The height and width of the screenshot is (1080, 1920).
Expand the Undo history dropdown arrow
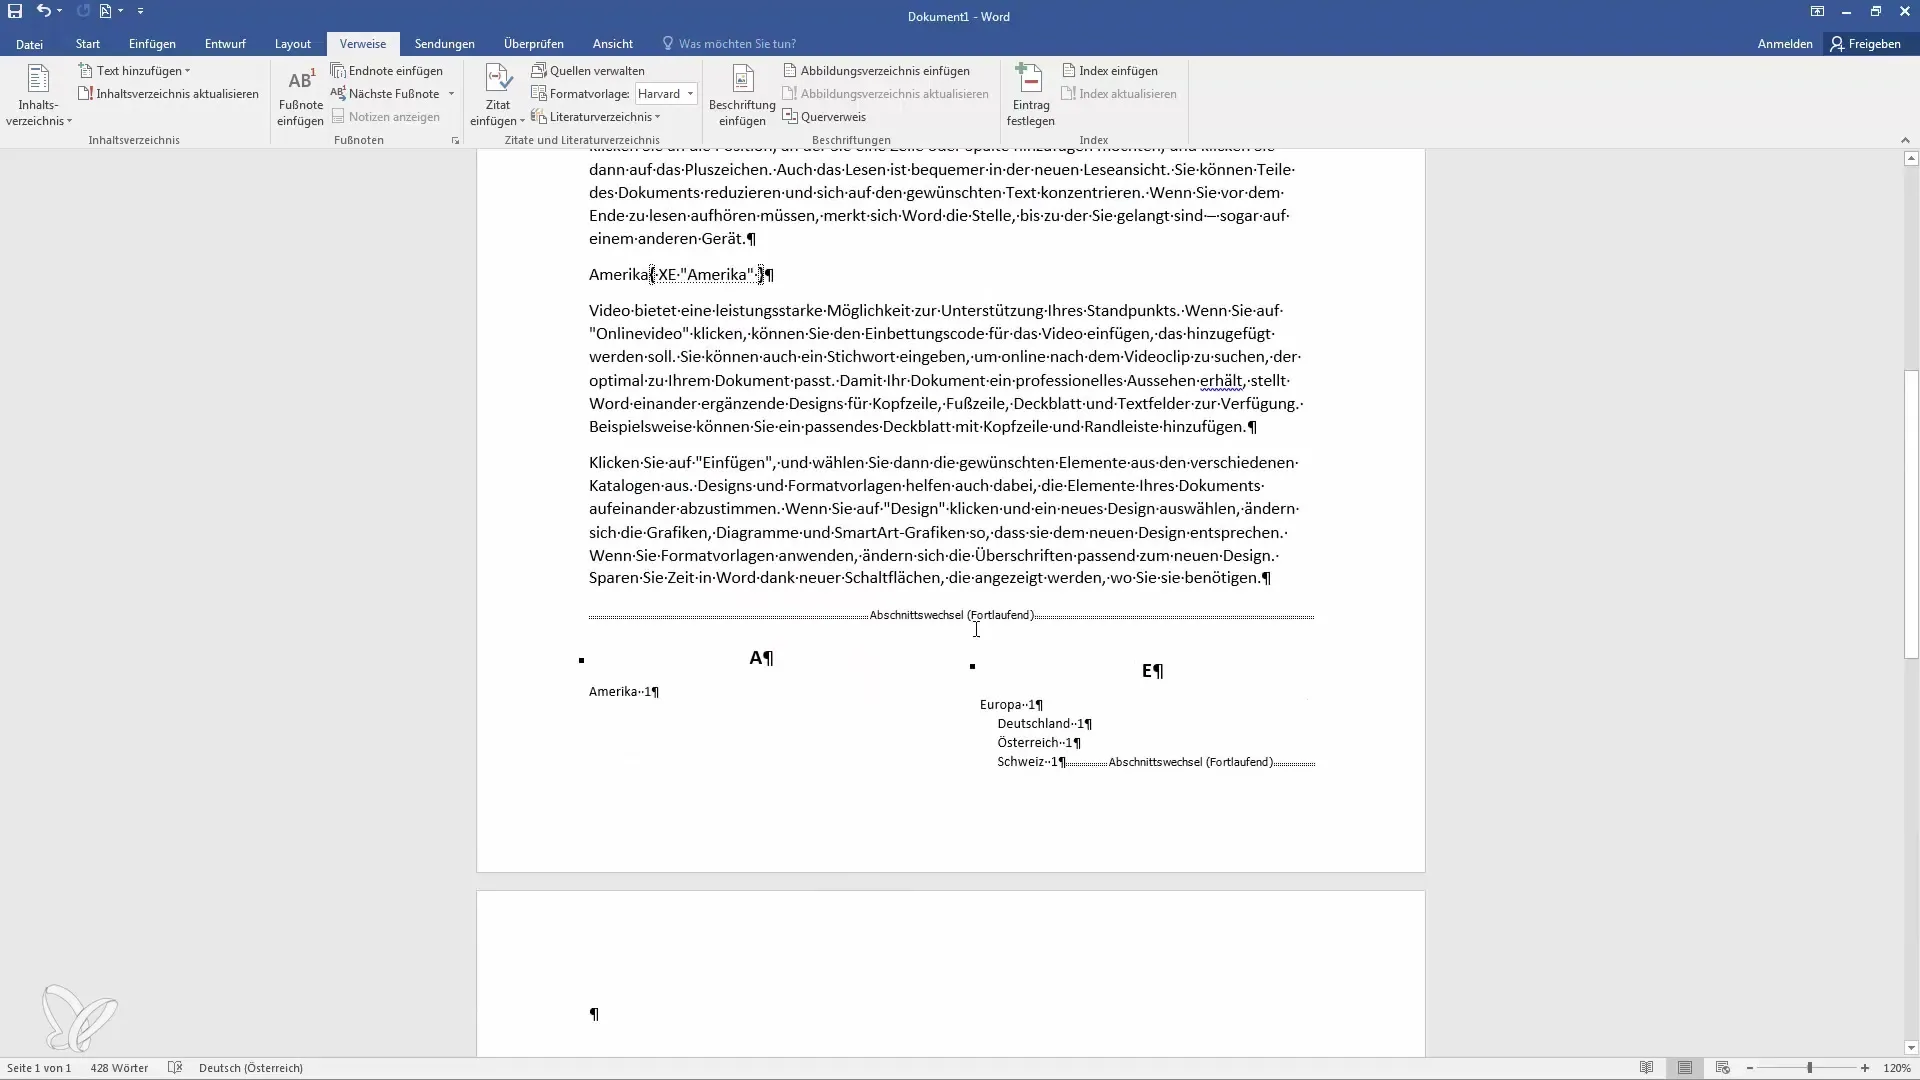[x=60, y=11]
